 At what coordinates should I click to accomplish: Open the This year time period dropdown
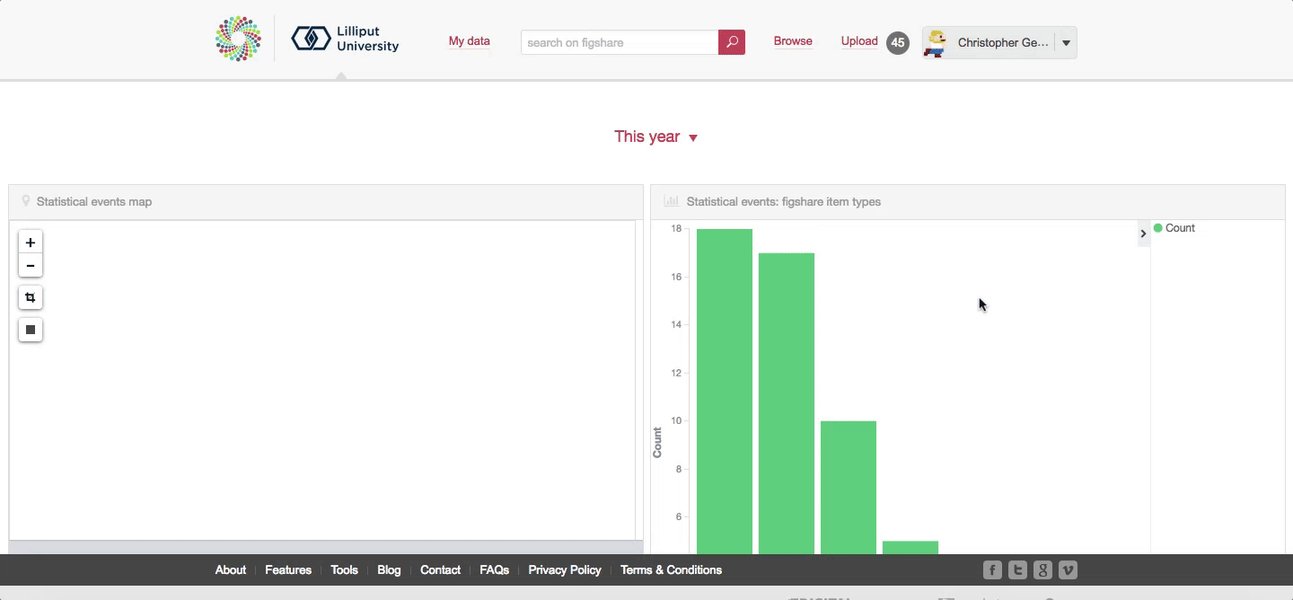pos(655,136)
